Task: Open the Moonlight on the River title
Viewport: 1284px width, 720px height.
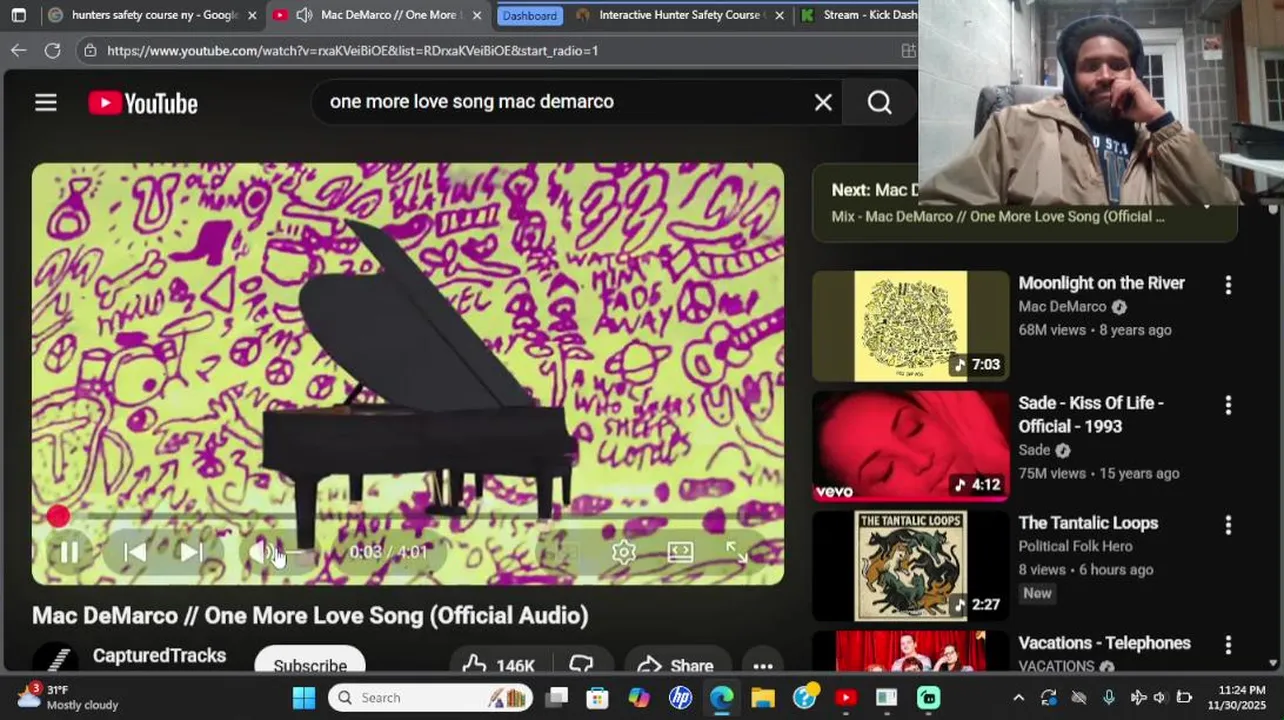Action: (1101, 283)
